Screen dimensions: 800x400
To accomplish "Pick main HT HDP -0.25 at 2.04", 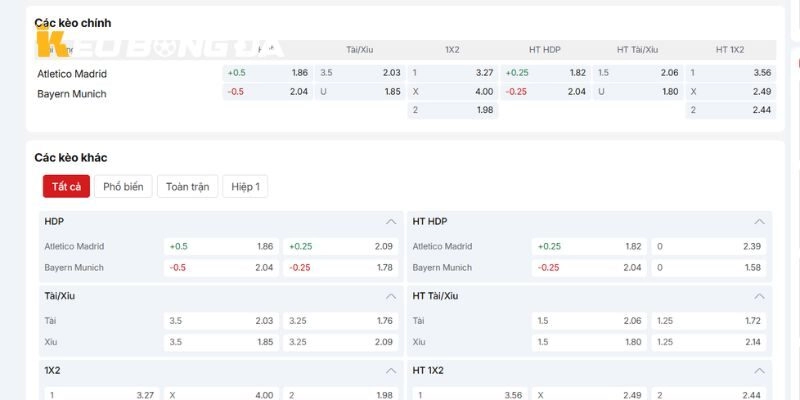I will tap(545, 92).
